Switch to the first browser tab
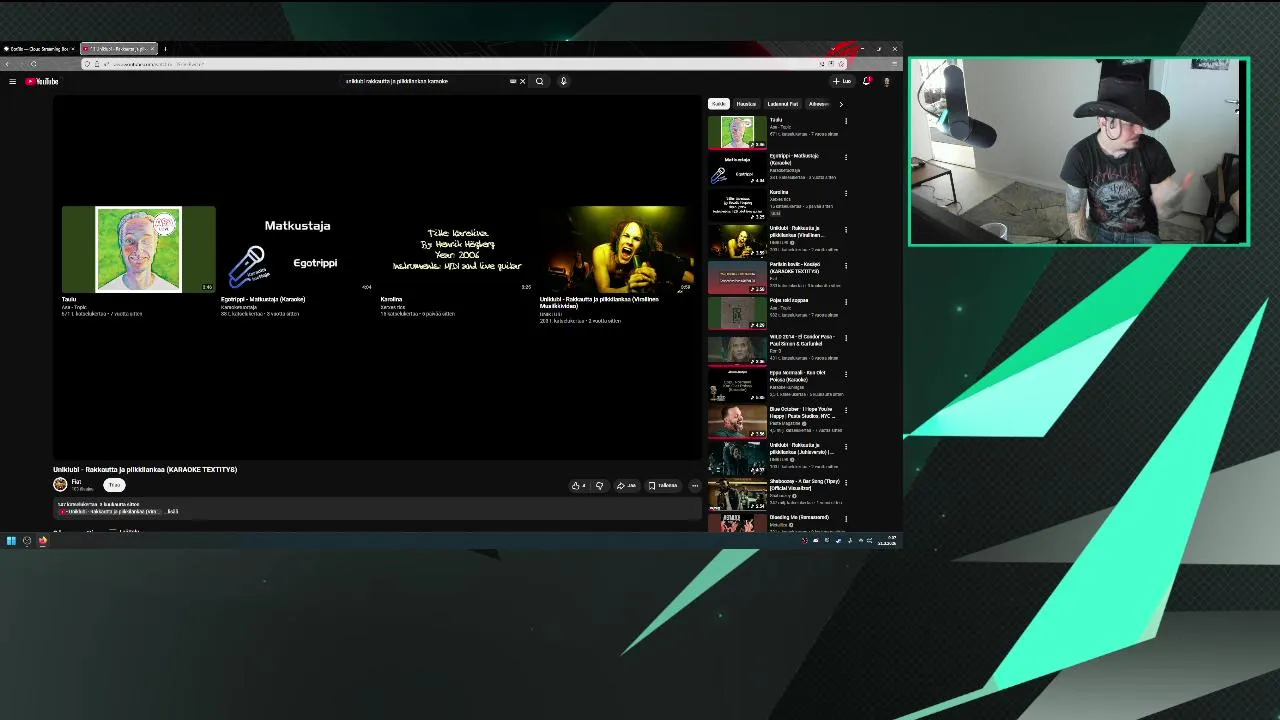1280x720 pixels. (38, 48)
